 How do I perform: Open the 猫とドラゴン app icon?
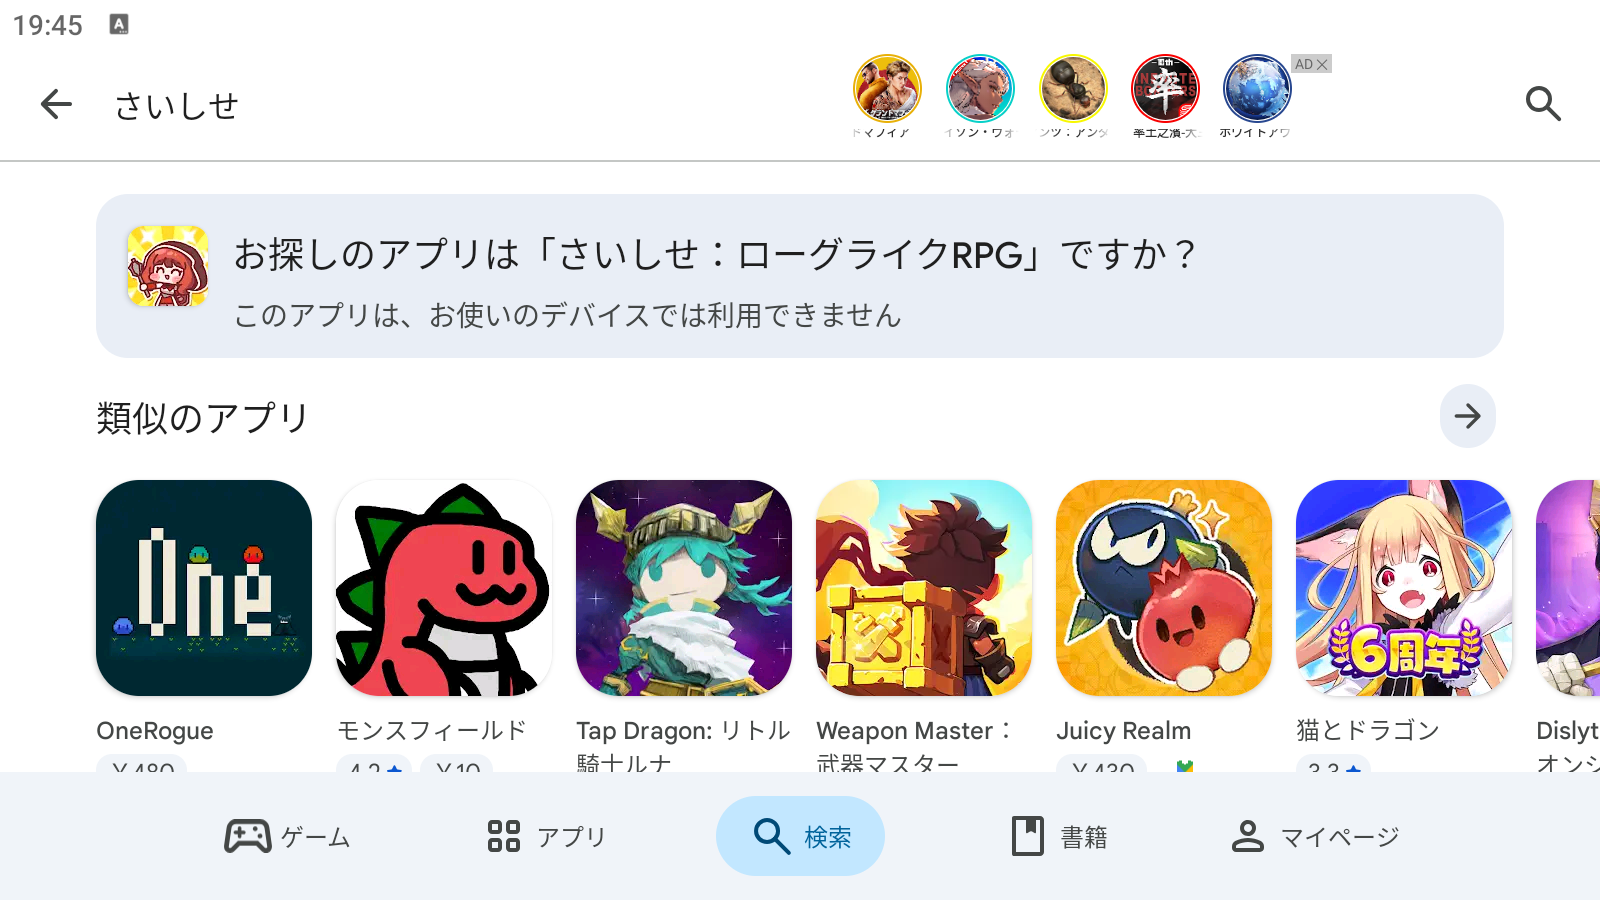pyautogui.click(x=1404, y=588)
